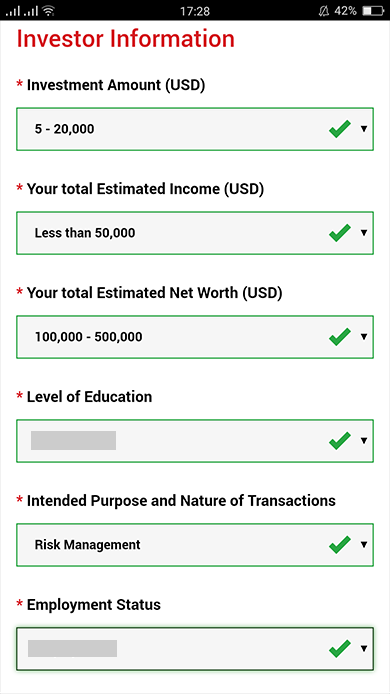Open the Investment Amount dropdown arrow

point(364,129)
